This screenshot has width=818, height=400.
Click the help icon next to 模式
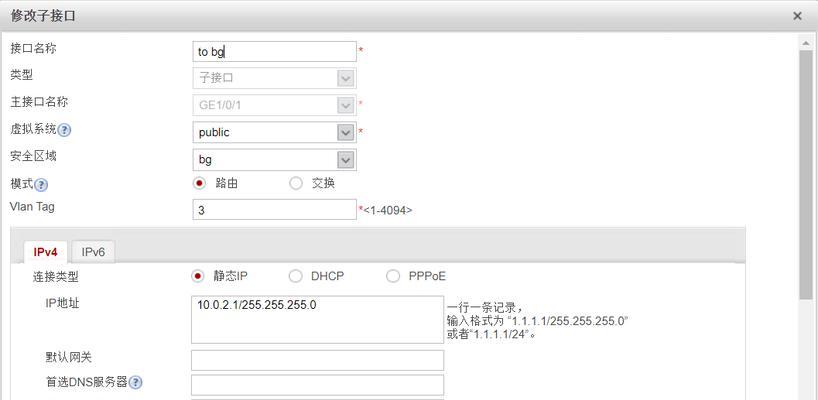point(41,185)
